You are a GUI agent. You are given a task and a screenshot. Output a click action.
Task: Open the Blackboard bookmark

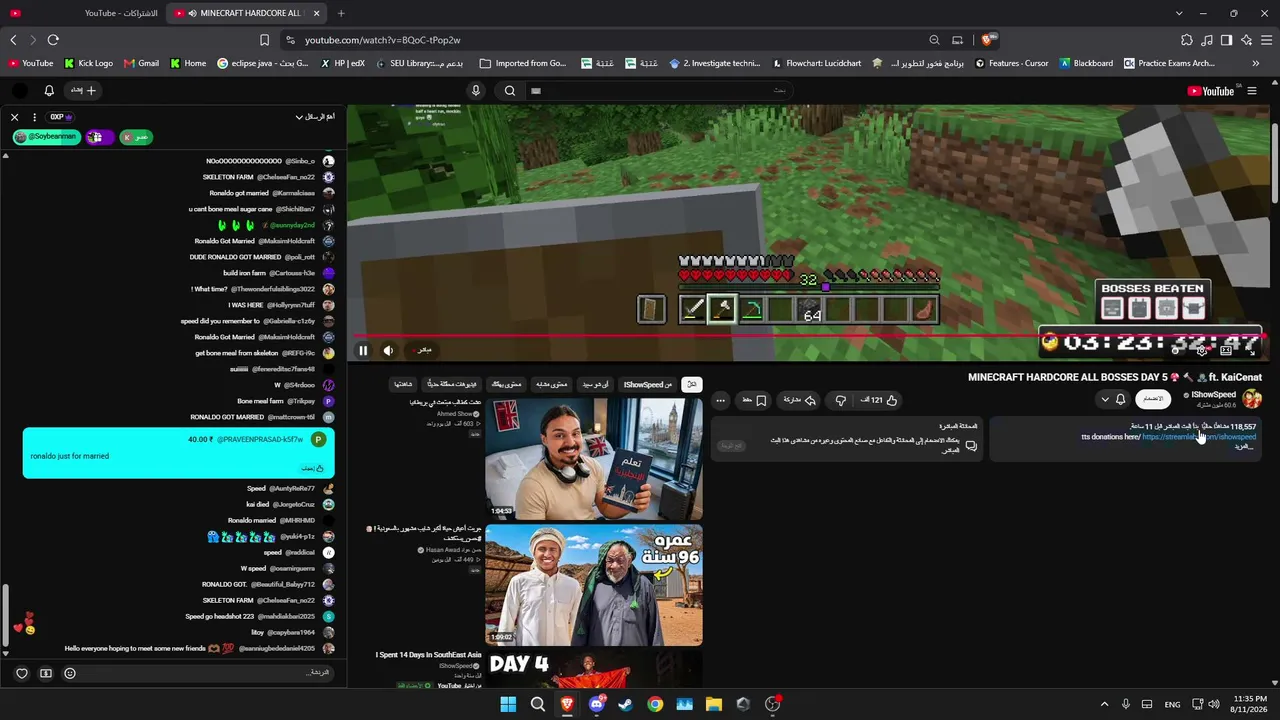tap(1085, 63)
